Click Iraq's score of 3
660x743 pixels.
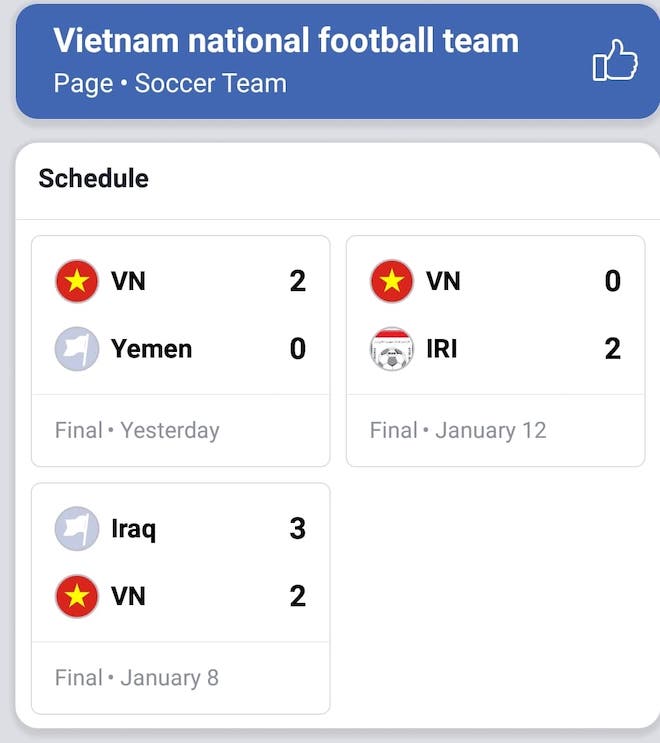pyautogui.click(x=297, y=529)
